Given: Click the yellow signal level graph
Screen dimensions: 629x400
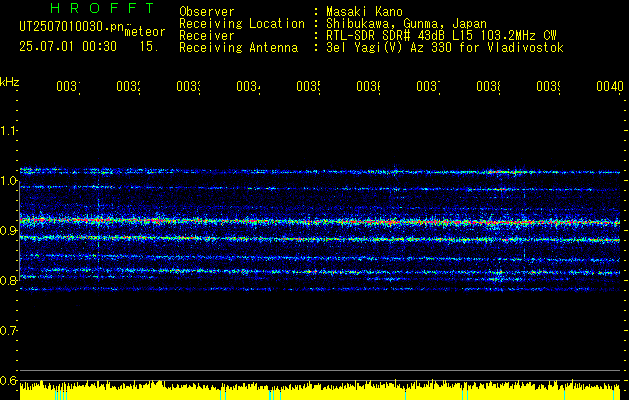Looking at the screenshot, I should click(x=320, y=391).
